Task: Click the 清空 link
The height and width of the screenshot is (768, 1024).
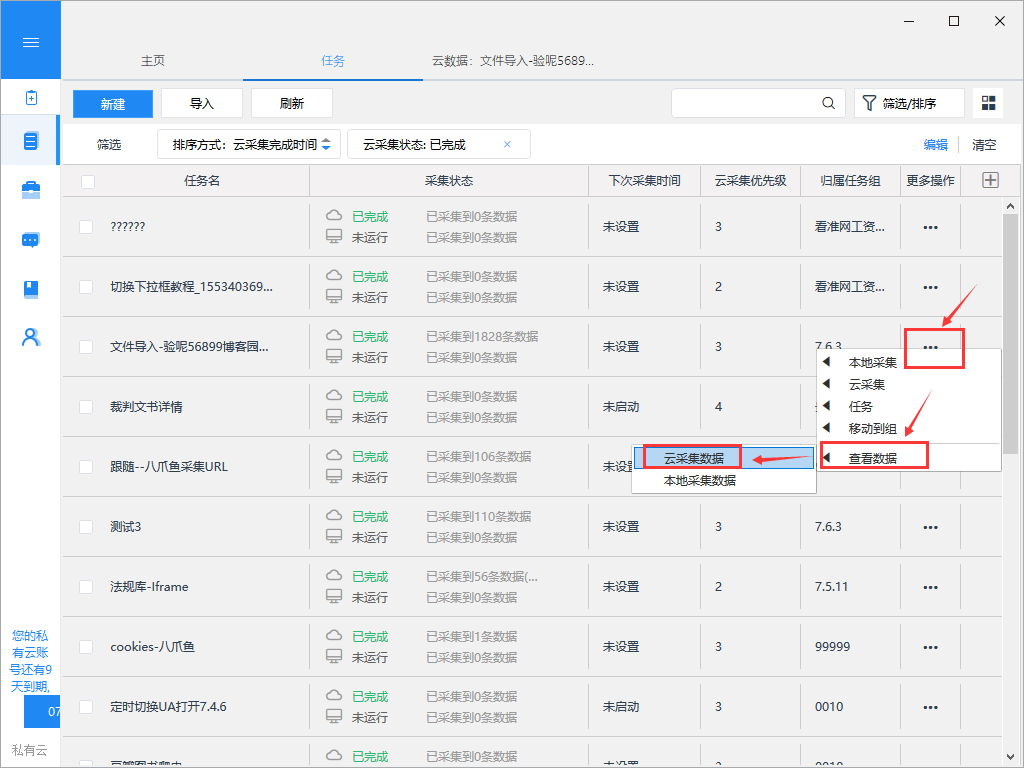Action: (984, 144)
